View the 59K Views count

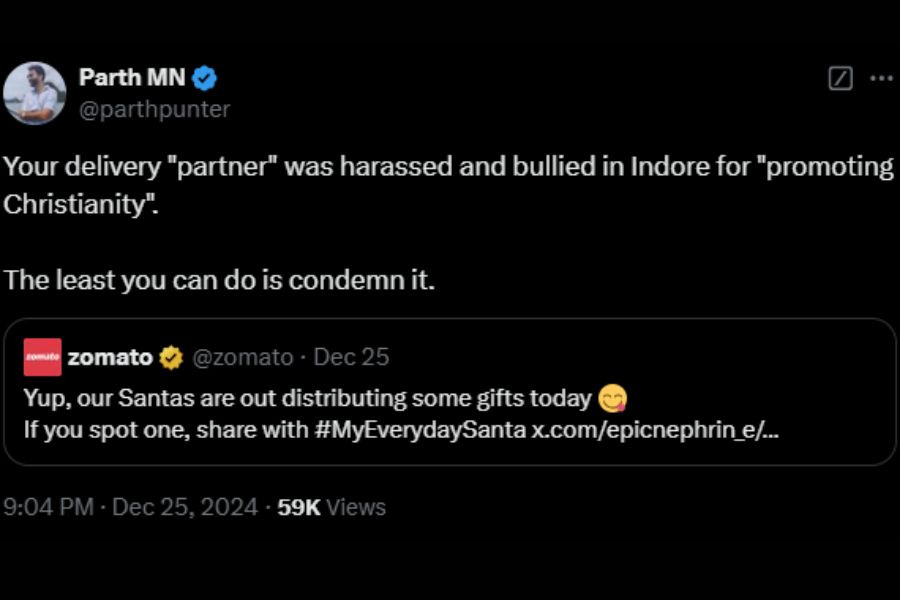[x=331, y=507]
